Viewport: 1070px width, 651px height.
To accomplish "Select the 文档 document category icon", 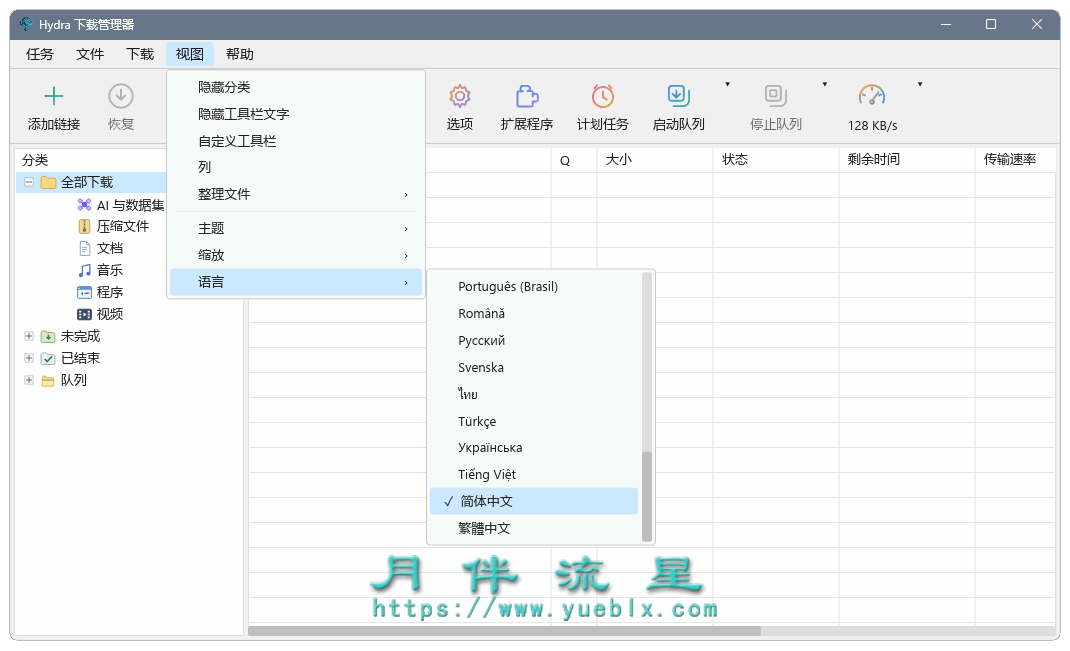I will 84,248.
